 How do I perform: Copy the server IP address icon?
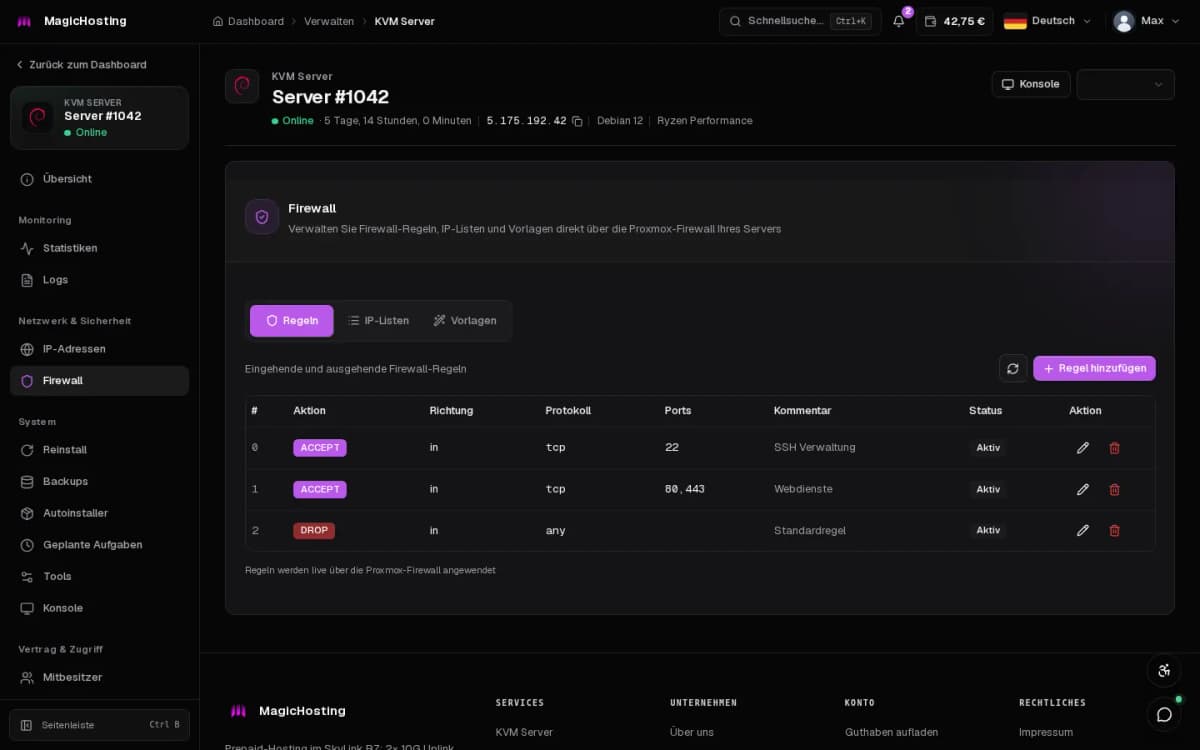(577, 121)
